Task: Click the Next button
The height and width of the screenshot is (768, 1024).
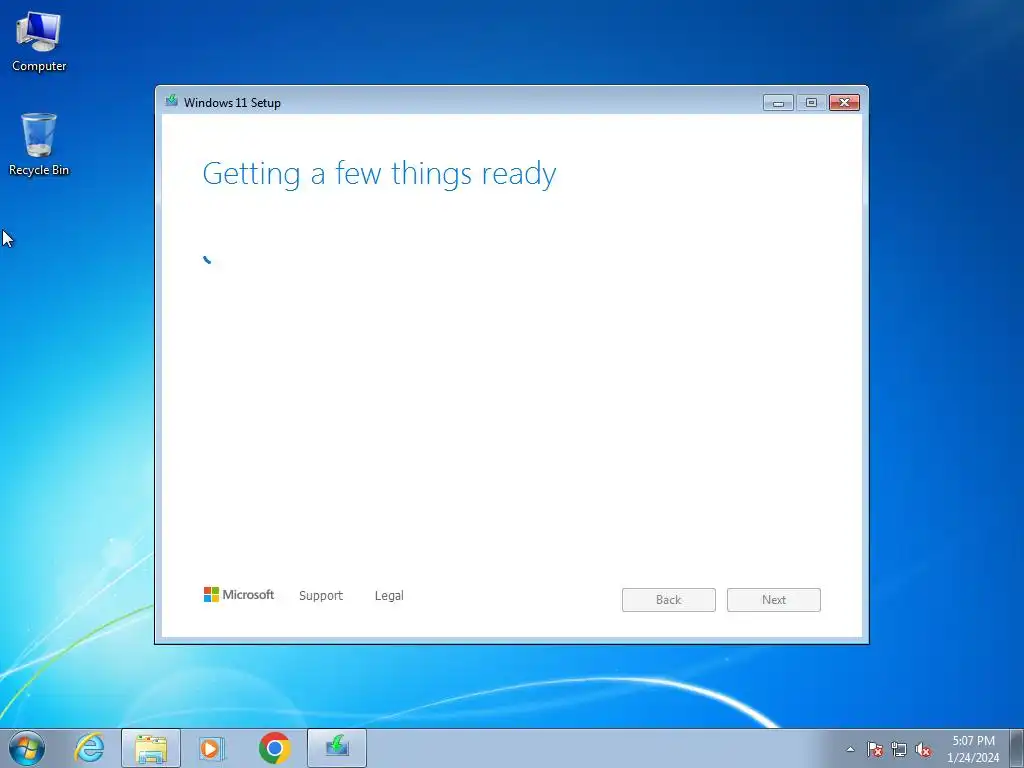Action: (774, 600)
